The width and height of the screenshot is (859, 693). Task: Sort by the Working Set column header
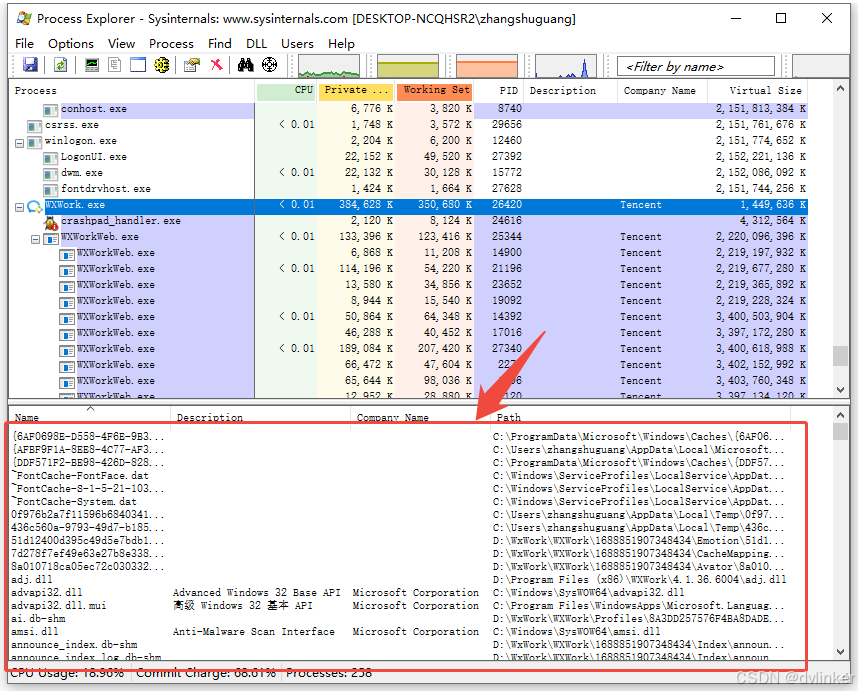(435, 90)
